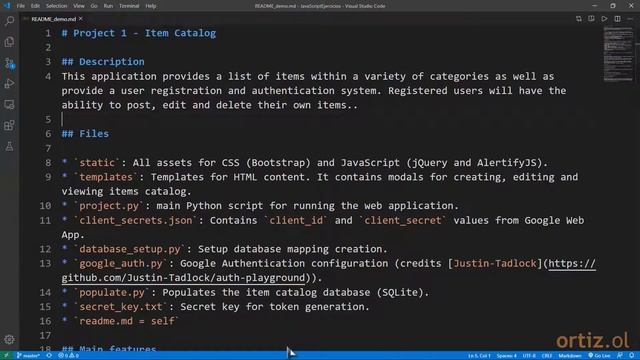Image resolution: width=640 pixels, height=360 pixels.
Task: Open the Extensions view
Action: pos(9,125)
